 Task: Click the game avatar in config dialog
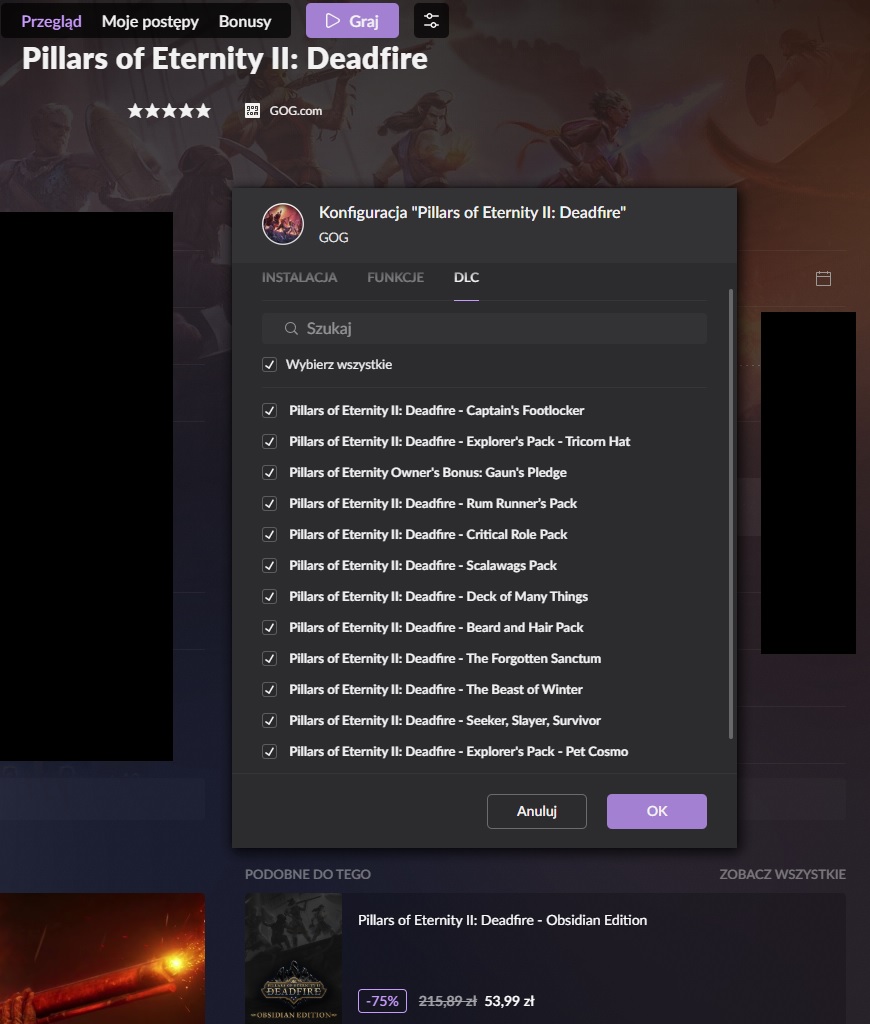point(283,224)
